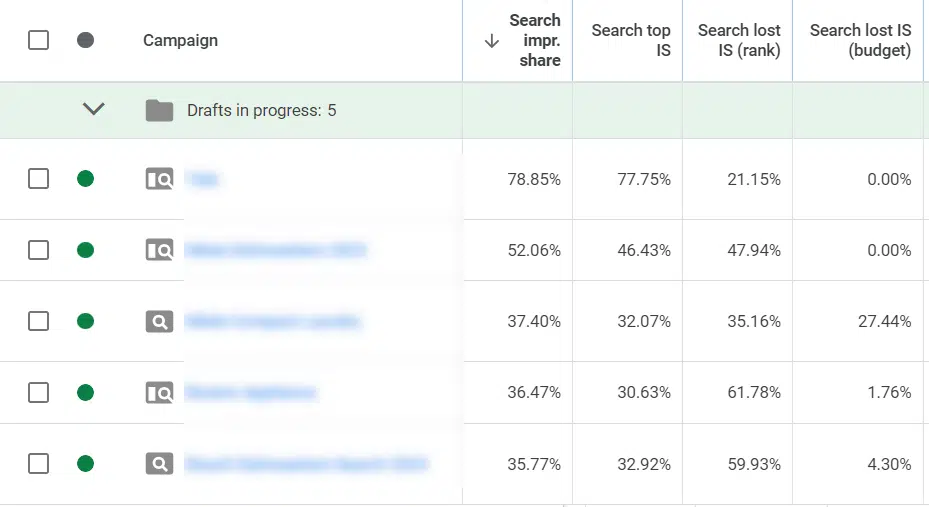The width and height of the screenshot is (929, 507).
Task: Click the Drafts in progress folder icon
Action: pos(159,110)
